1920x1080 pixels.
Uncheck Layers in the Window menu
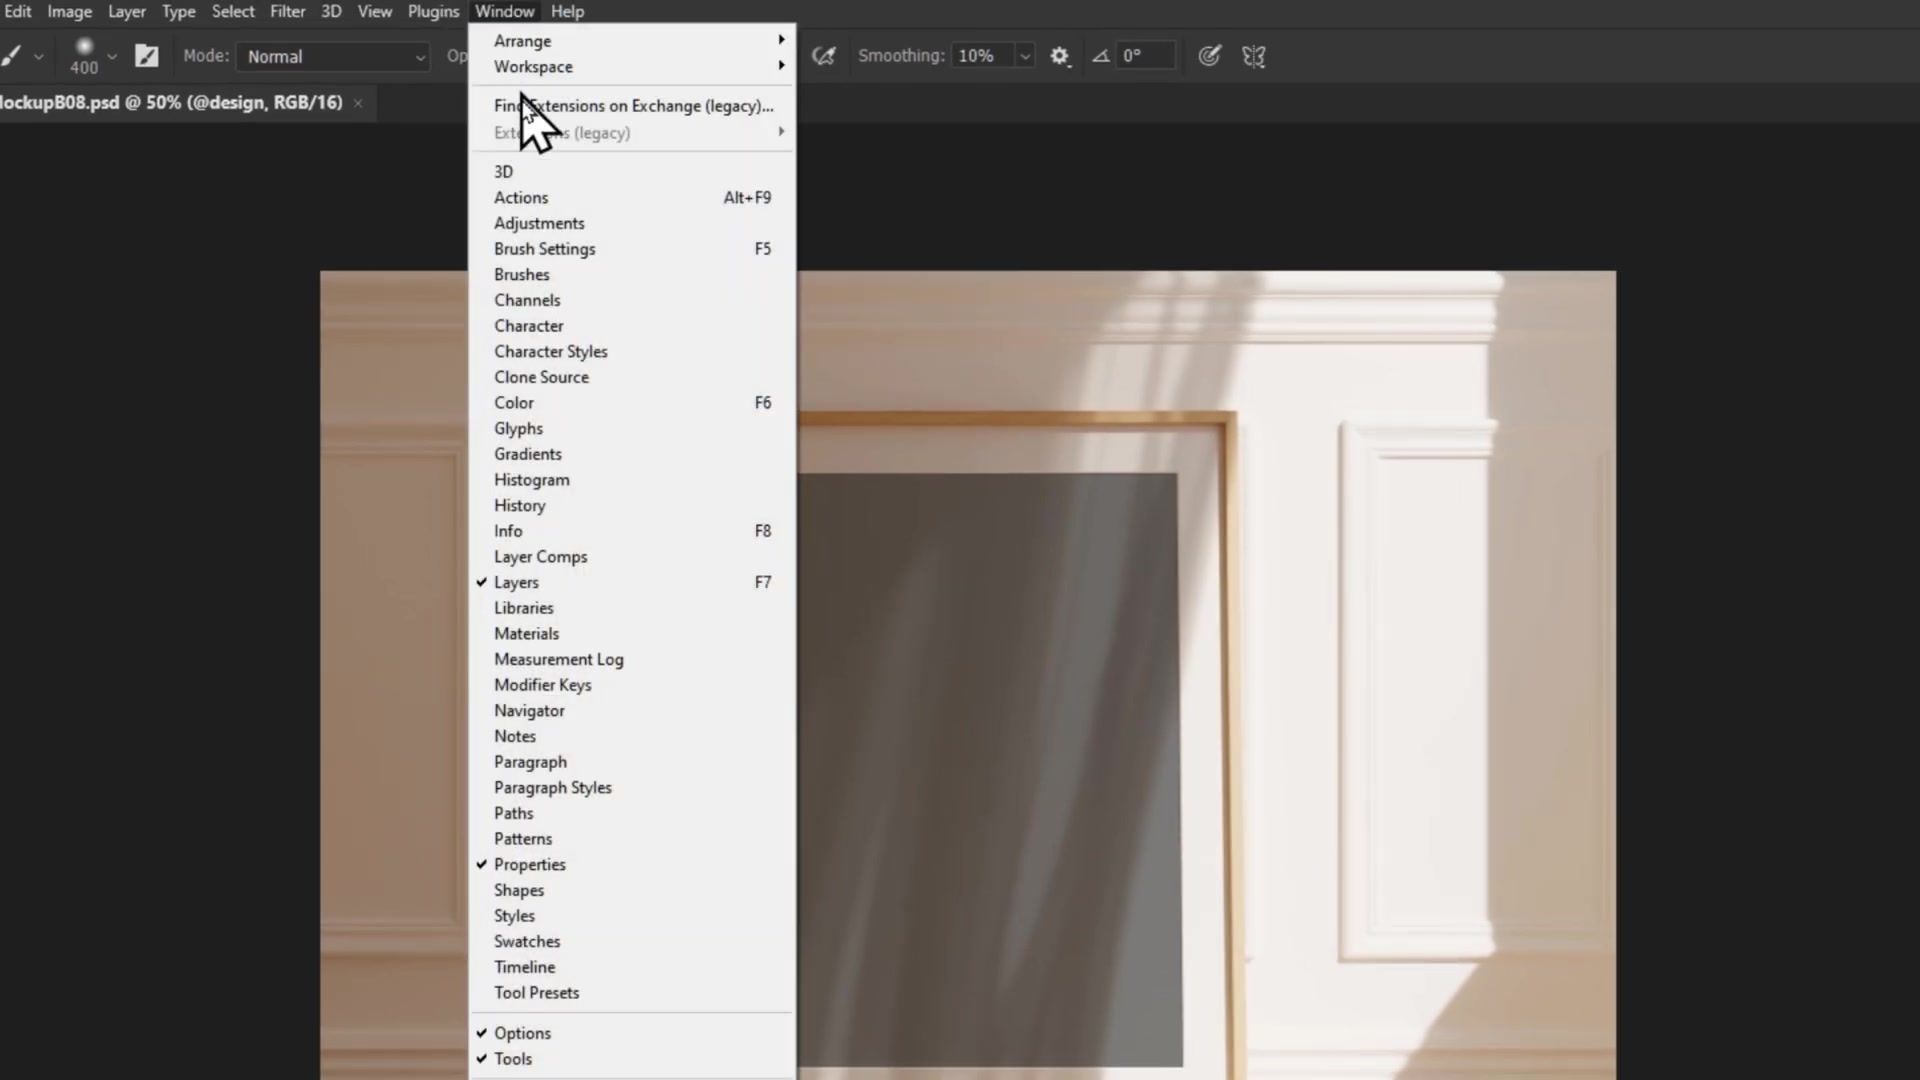click(517, 582)
